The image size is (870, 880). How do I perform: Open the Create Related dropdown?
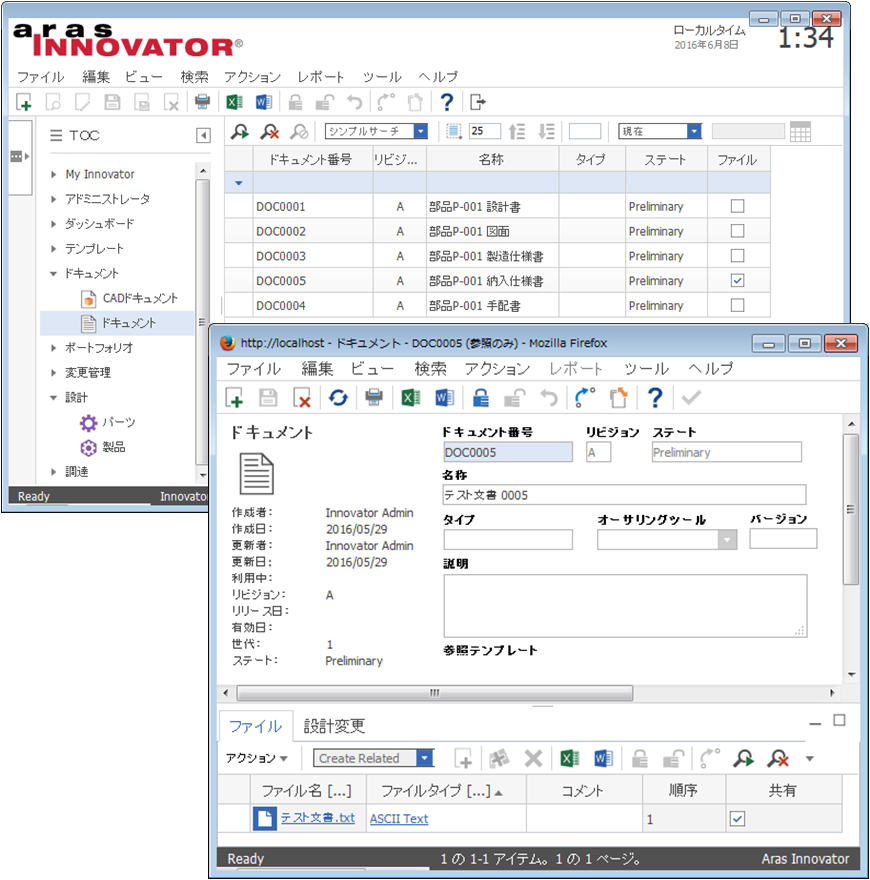pyautogui.click(x=425, y=758)
